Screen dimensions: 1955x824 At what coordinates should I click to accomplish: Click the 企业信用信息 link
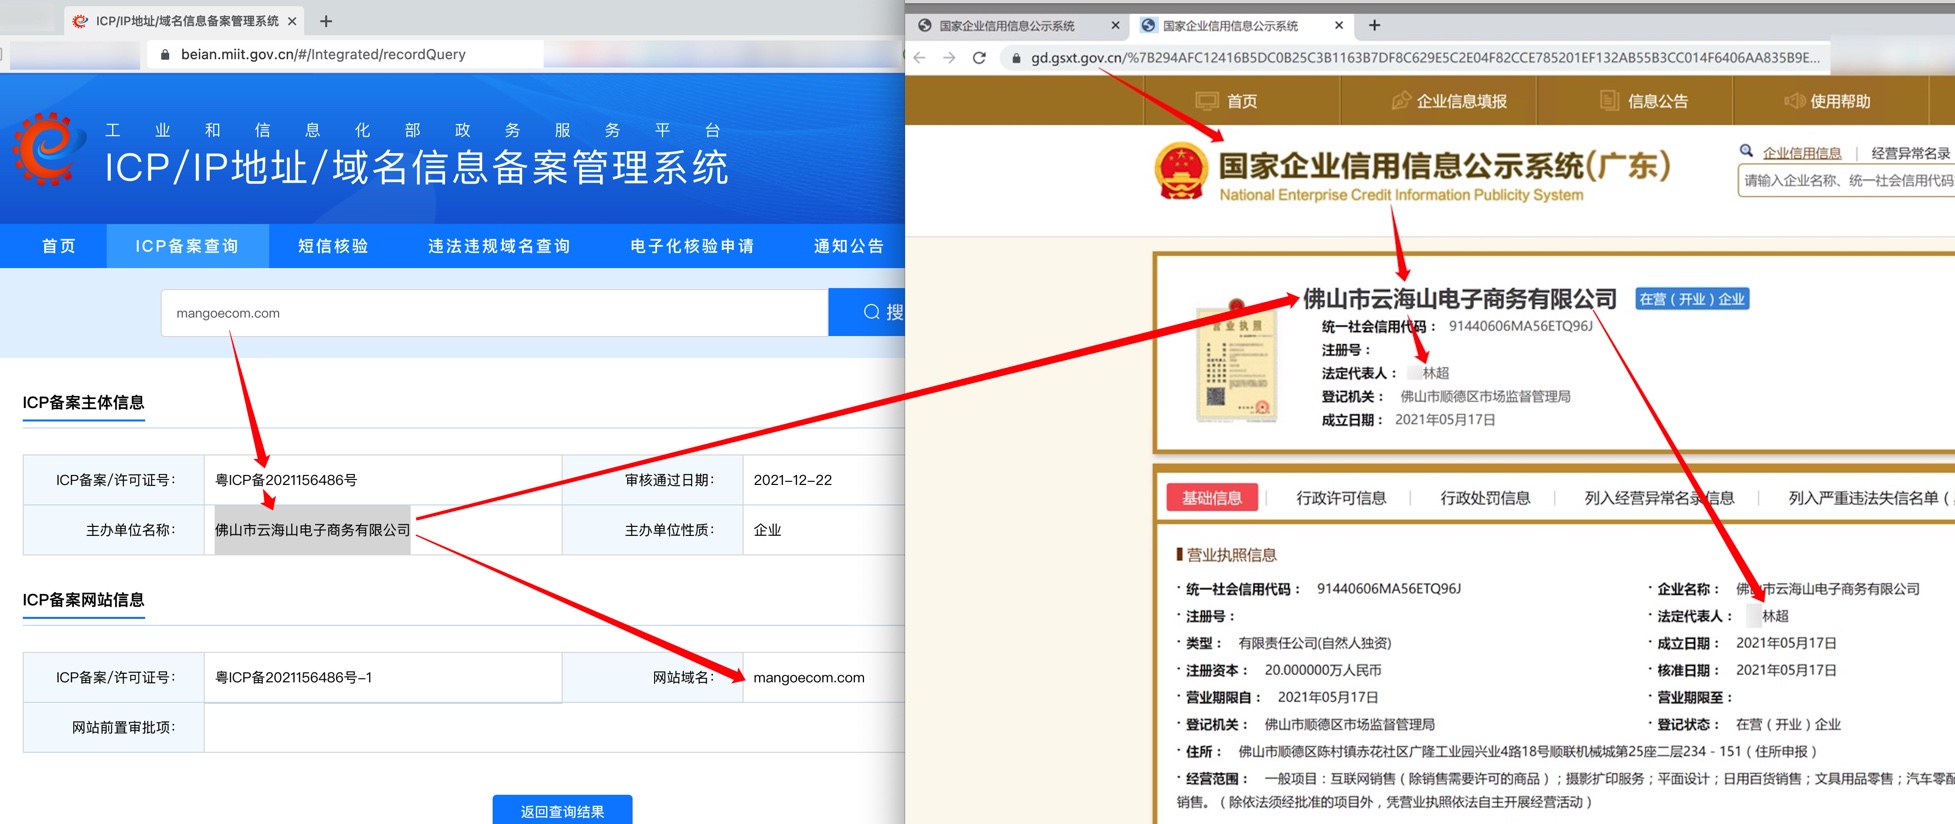(x=1801, y=153)
